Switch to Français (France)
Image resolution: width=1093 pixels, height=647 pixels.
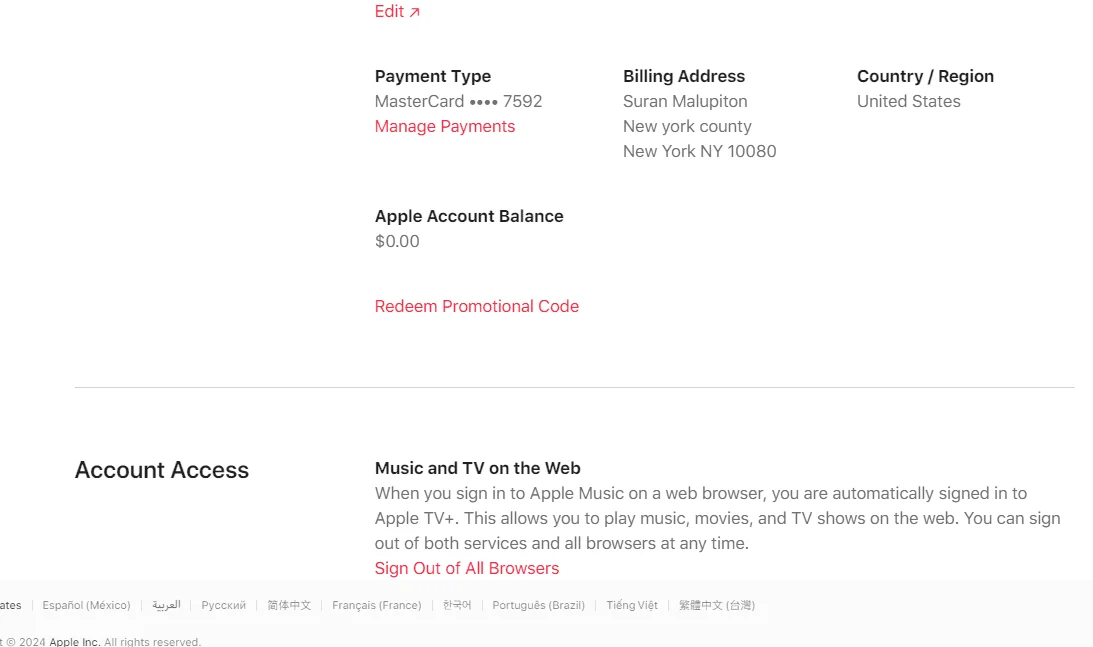376,605
